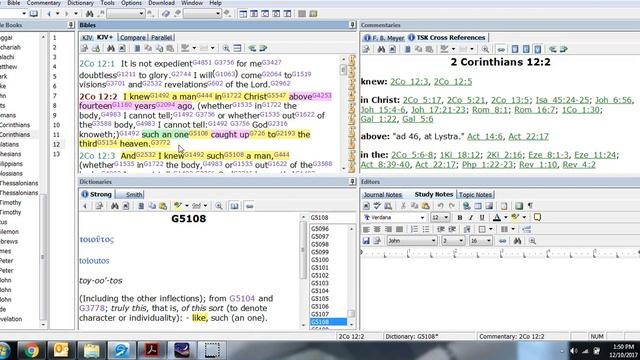Click the editor binoculars find icon

point(517,241)
